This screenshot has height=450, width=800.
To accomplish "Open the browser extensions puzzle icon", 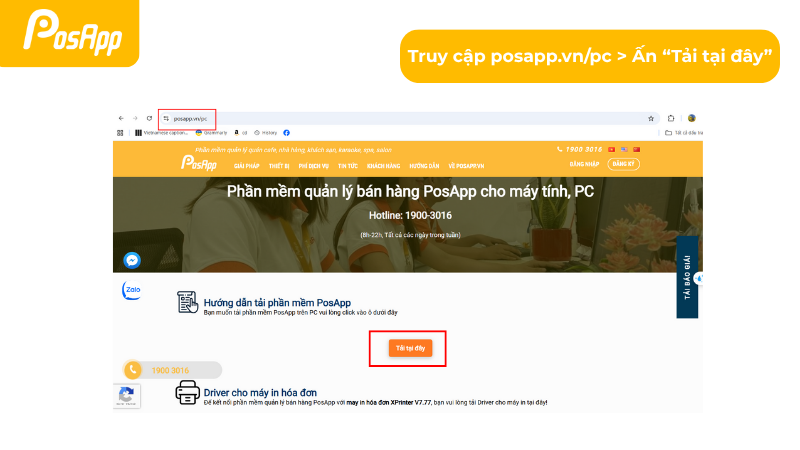I will click(671, 118).
